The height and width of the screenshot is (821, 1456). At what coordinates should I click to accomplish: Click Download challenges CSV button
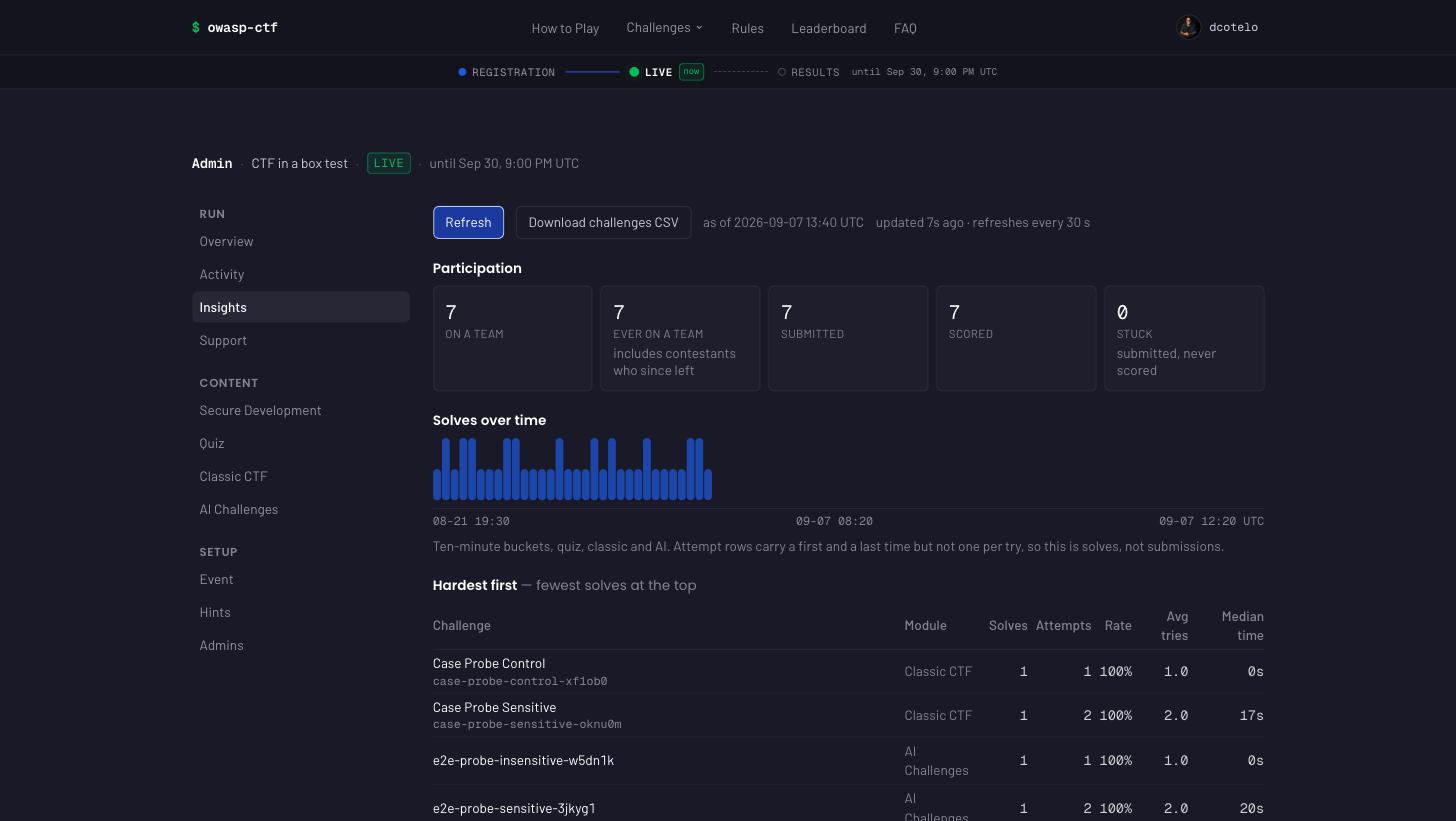pos(603,222)
